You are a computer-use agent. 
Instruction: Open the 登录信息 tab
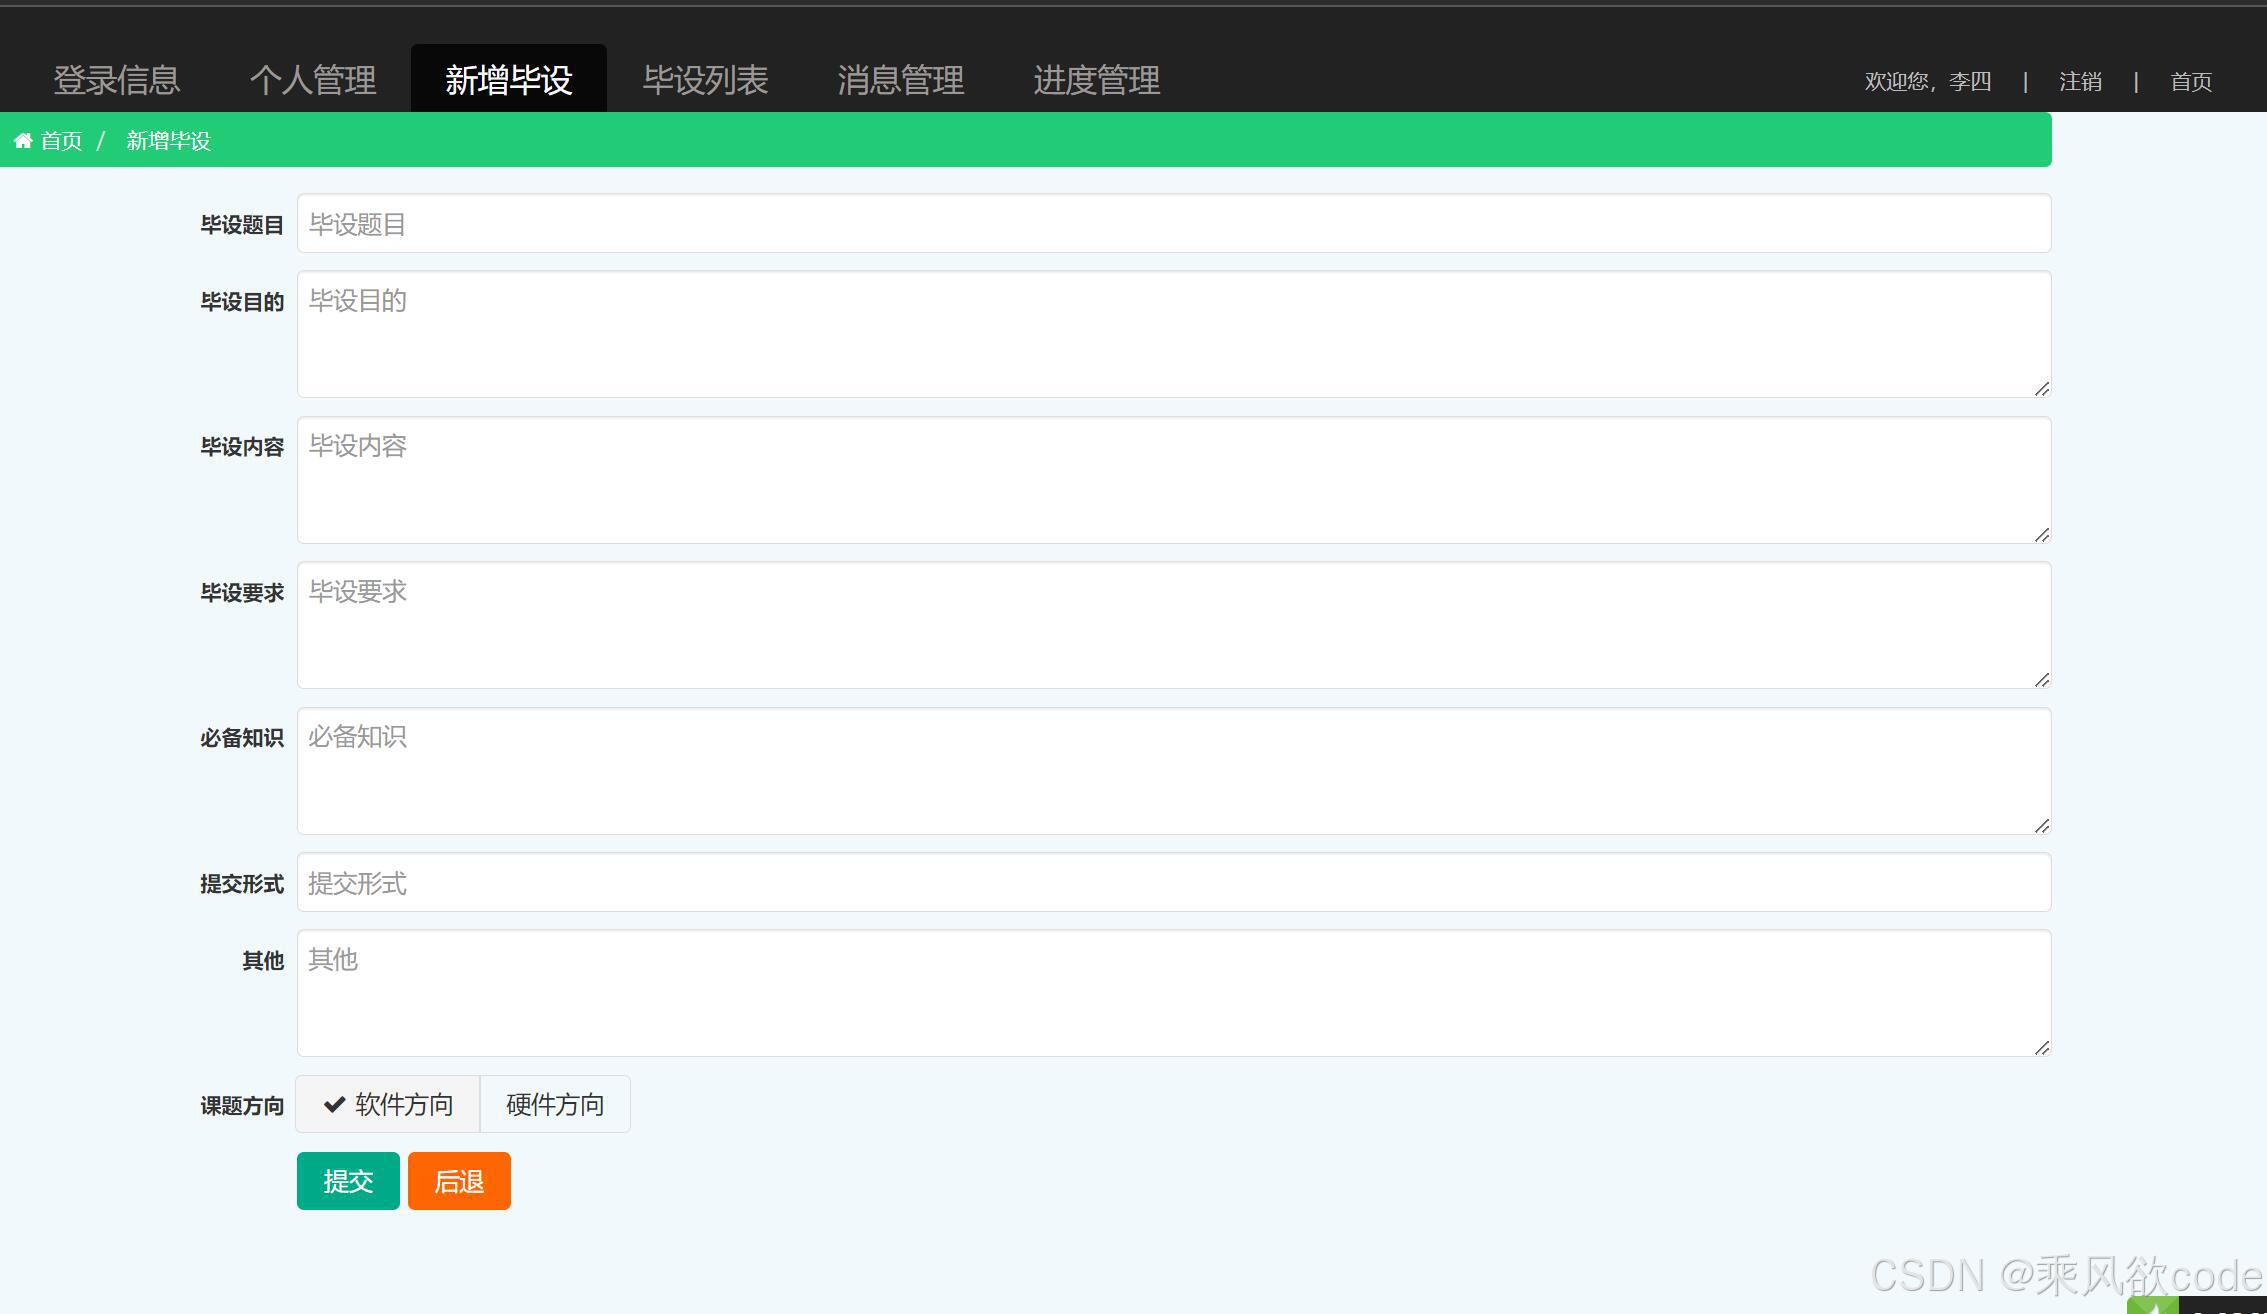pyautogui.click(x=117, y=80)
